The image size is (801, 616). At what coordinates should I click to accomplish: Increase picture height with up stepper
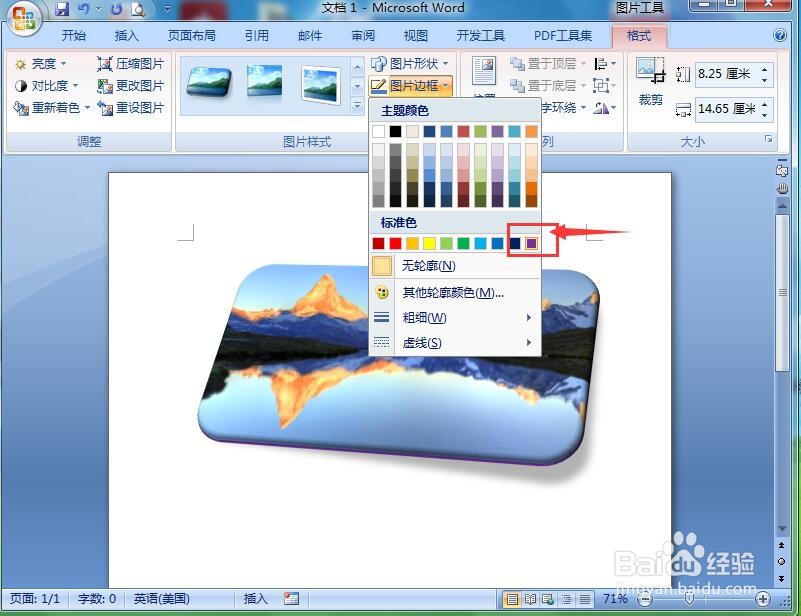click(765, 70)
